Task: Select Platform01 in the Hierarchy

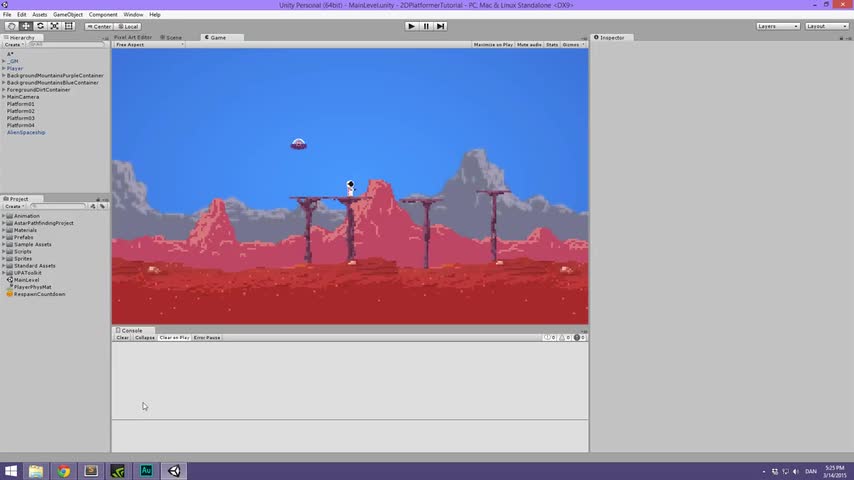Action: point(21,104)
